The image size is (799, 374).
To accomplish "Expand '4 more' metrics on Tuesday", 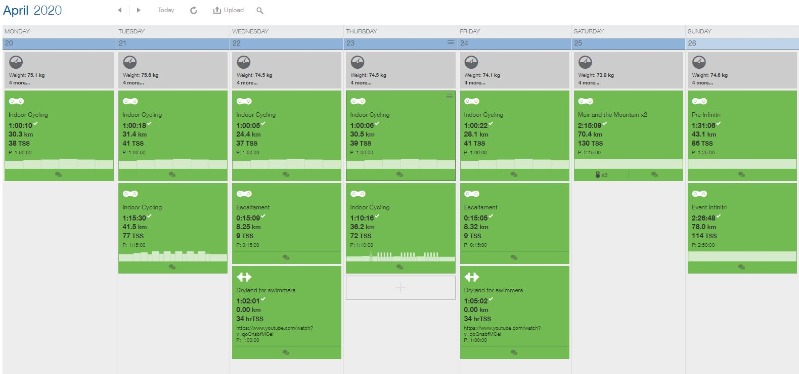I will pos(131,83).
